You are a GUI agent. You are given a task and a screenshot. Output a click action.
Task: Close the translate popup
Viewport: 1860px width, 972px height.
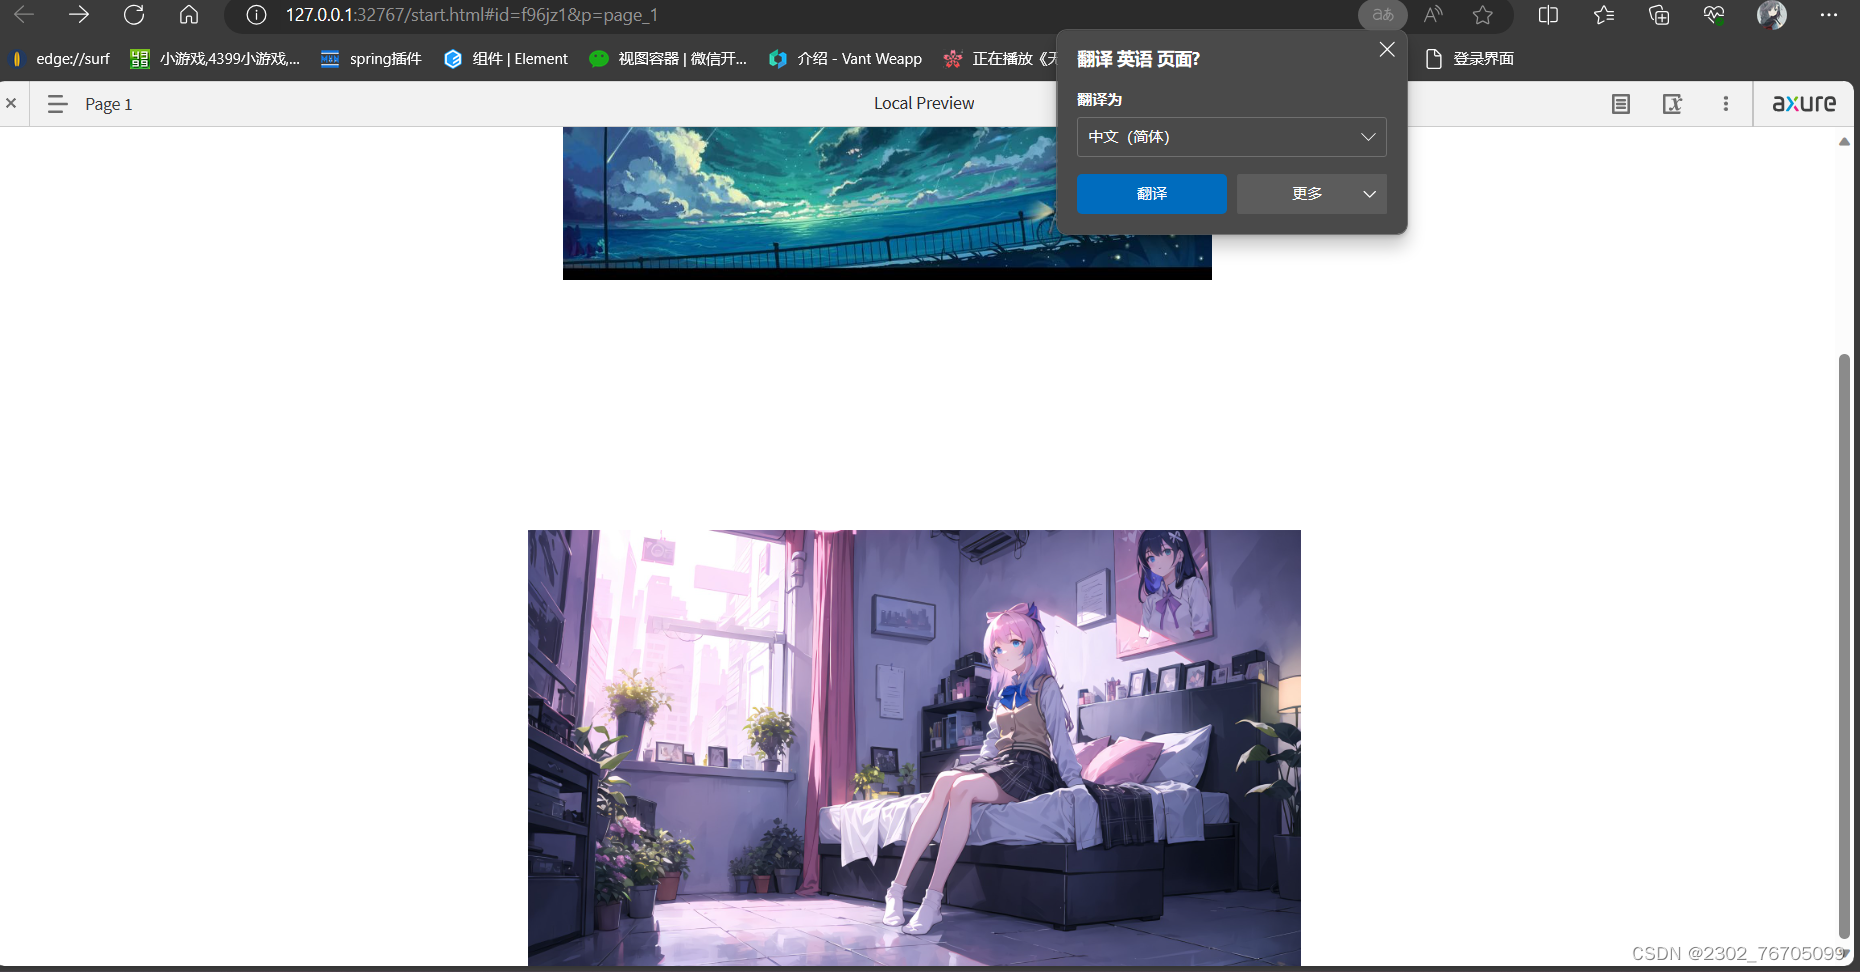[1387, 49]
